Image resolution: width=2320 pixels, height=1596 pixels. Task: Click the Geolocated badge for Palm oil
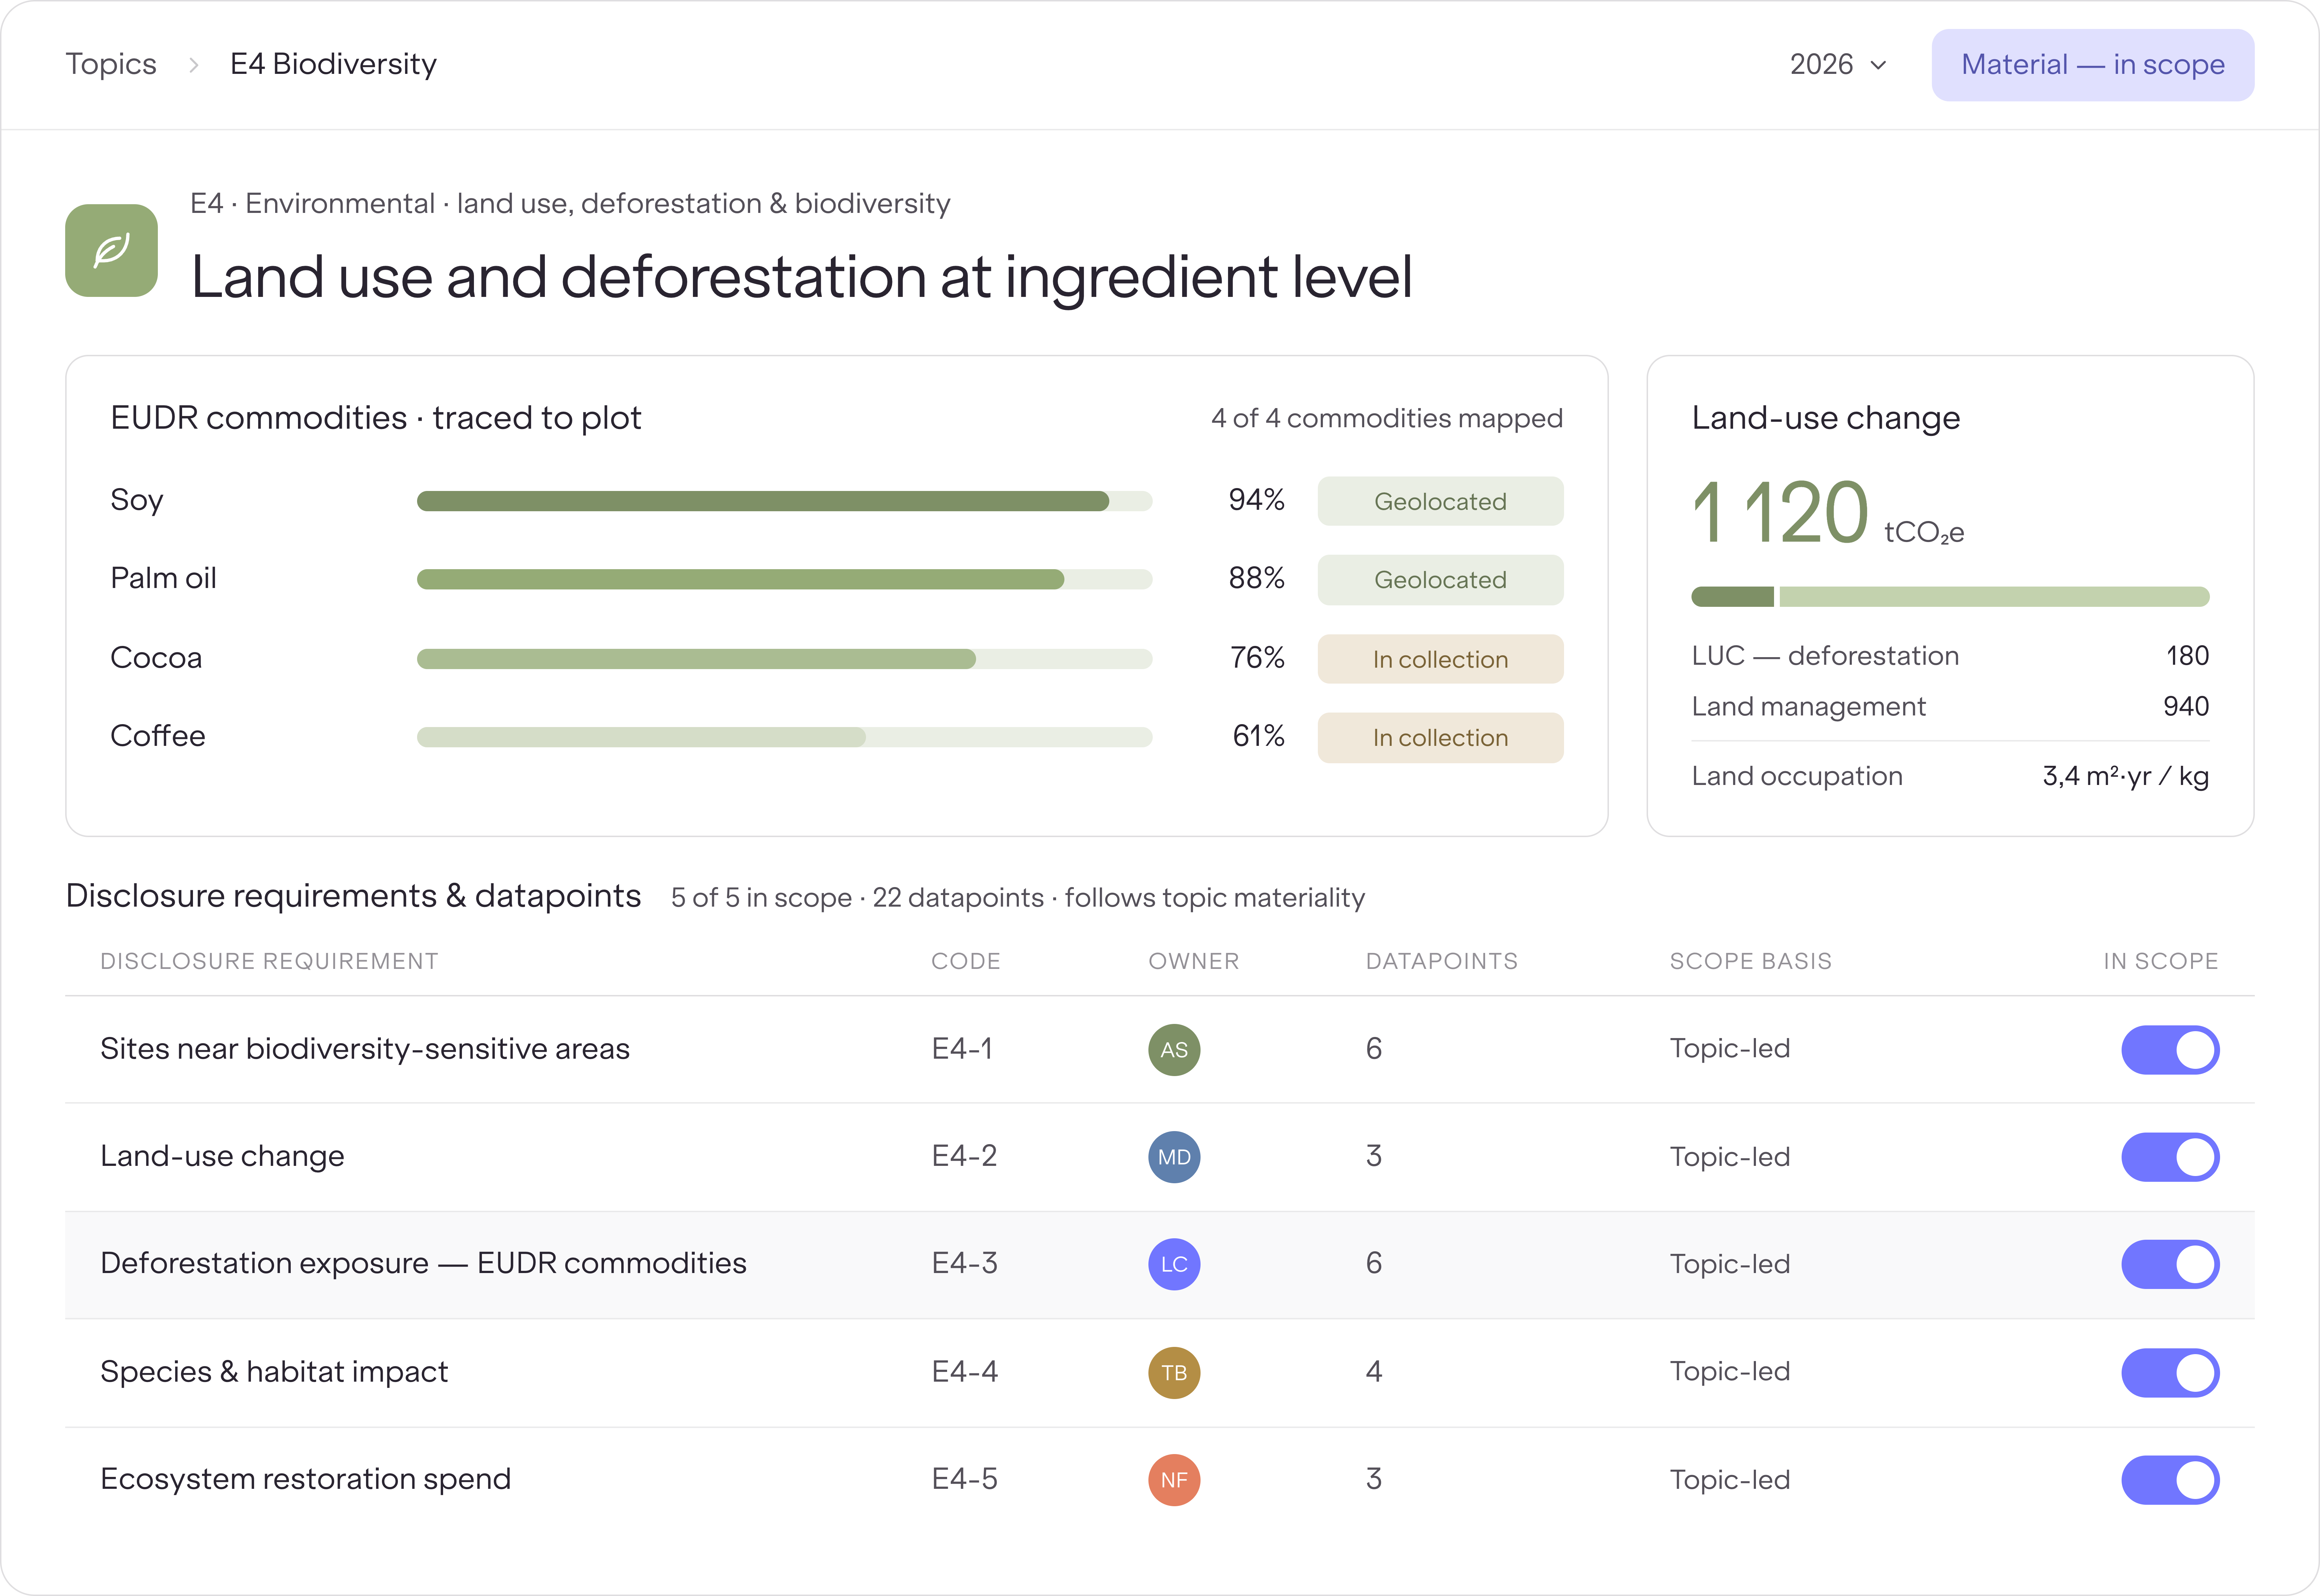pos(1440,580)
